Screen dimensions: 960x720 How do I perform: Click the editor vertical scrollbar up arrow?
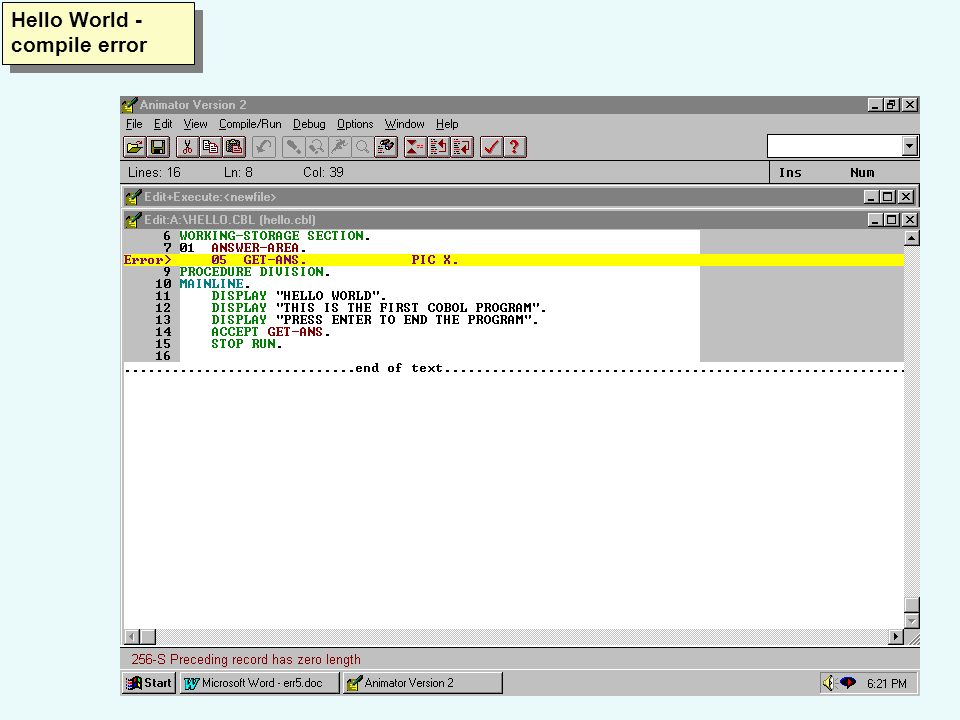click(912, 238)
